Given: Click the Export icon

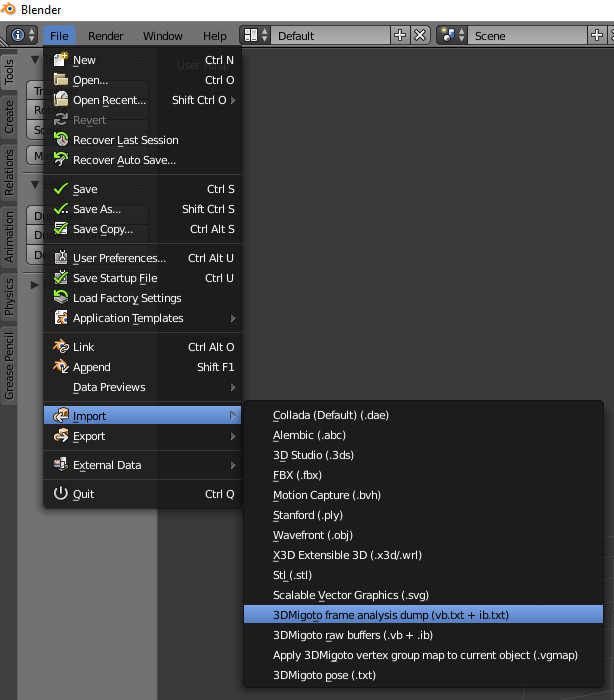Looking at the screenshot, I should click(61, 435).
